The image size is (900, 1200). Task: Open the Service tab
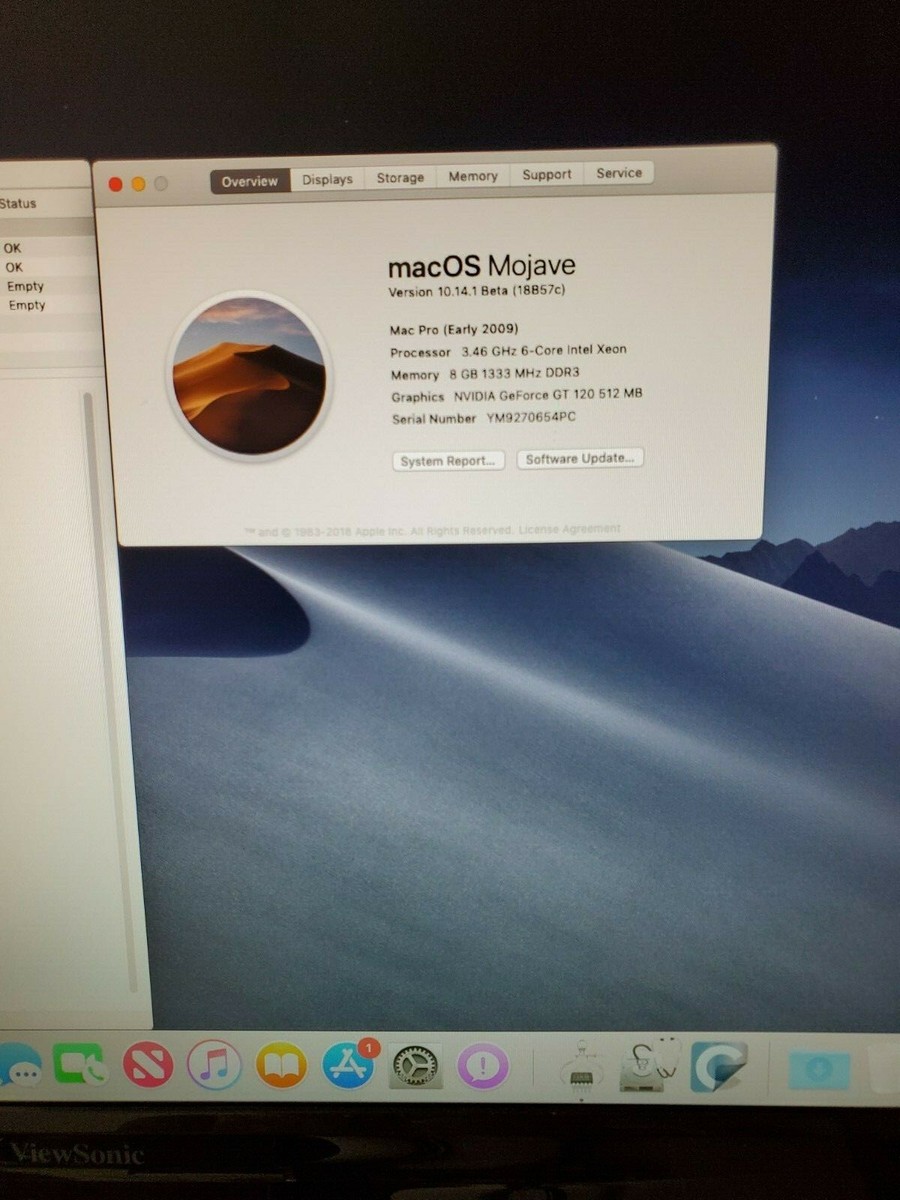(619, 173)
